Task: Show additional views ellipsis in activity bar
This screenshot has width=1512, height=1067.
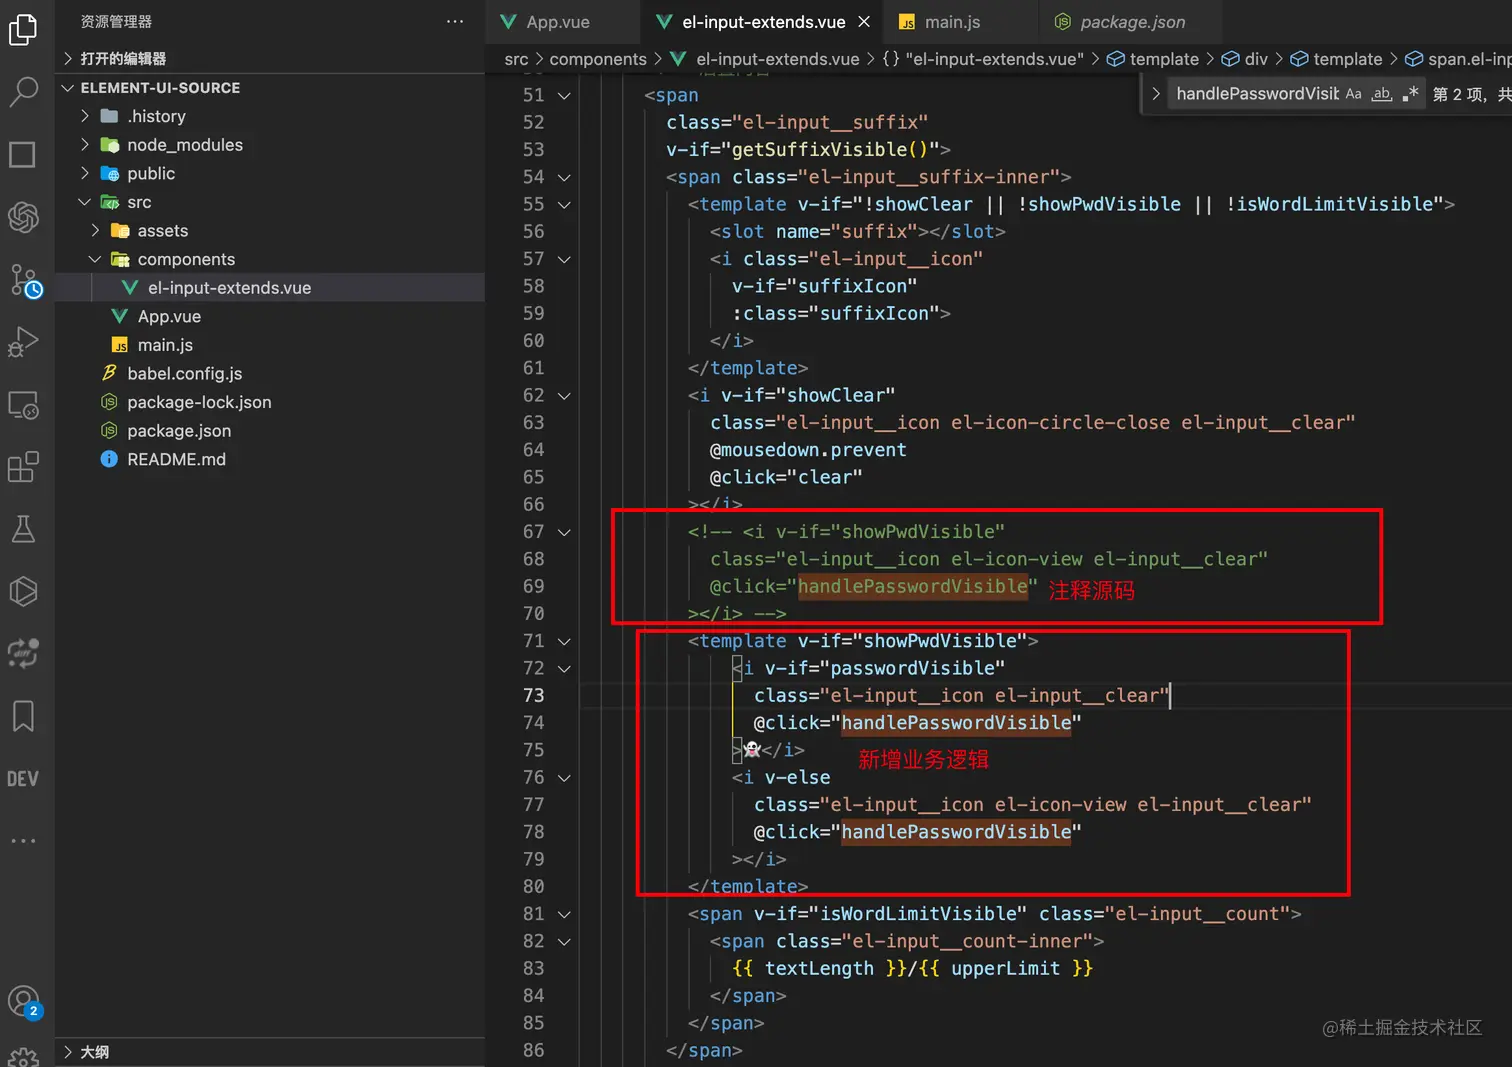Action: (x=23, y=841)
